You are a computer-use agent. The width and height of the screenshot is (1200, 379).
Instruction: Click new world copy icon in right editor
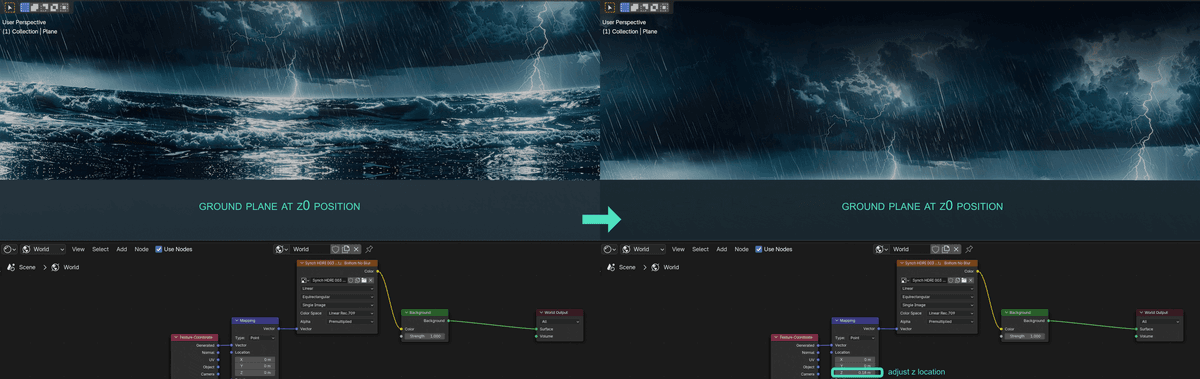tap(946, 249)
